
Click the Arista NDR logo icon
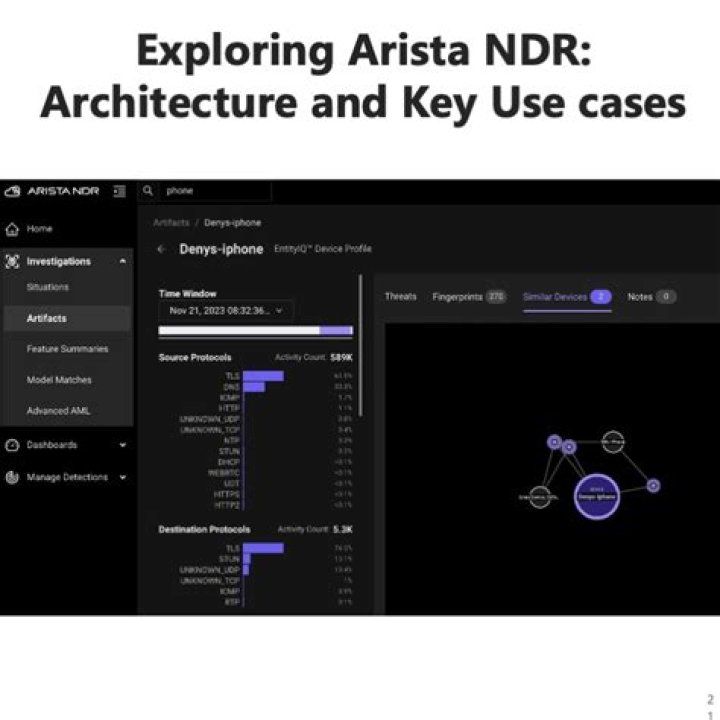12,191
